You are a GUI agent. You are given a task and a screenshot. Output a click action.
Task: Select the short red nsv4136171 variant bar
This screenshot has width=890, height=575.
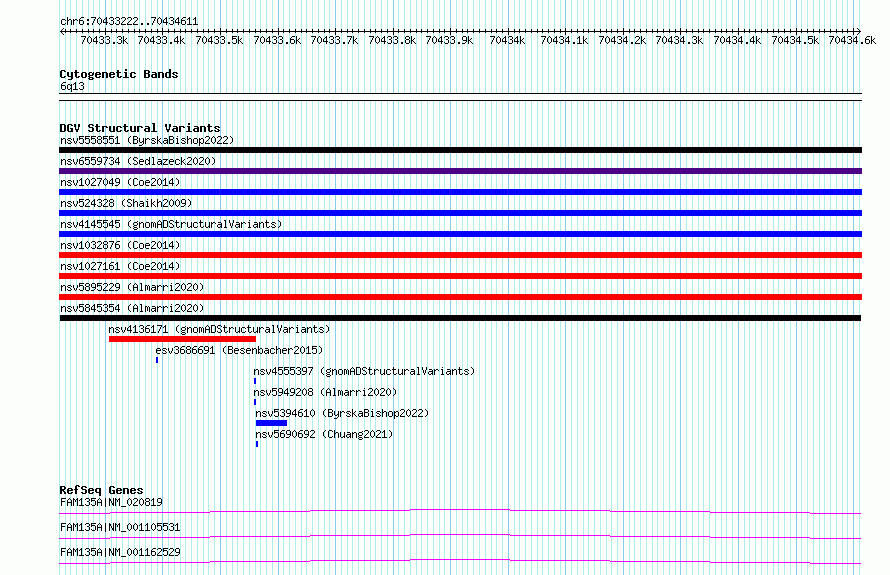click(182, 339)
